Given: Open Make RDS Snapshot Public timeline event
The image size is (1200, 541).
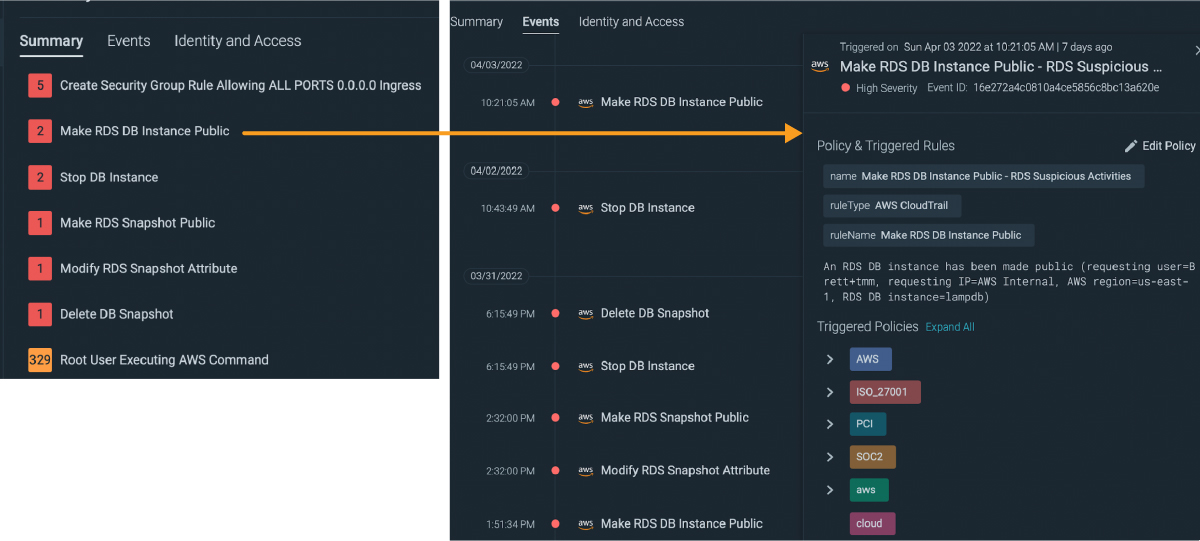Looking at the screenshot, I should [x=675, y=418].
